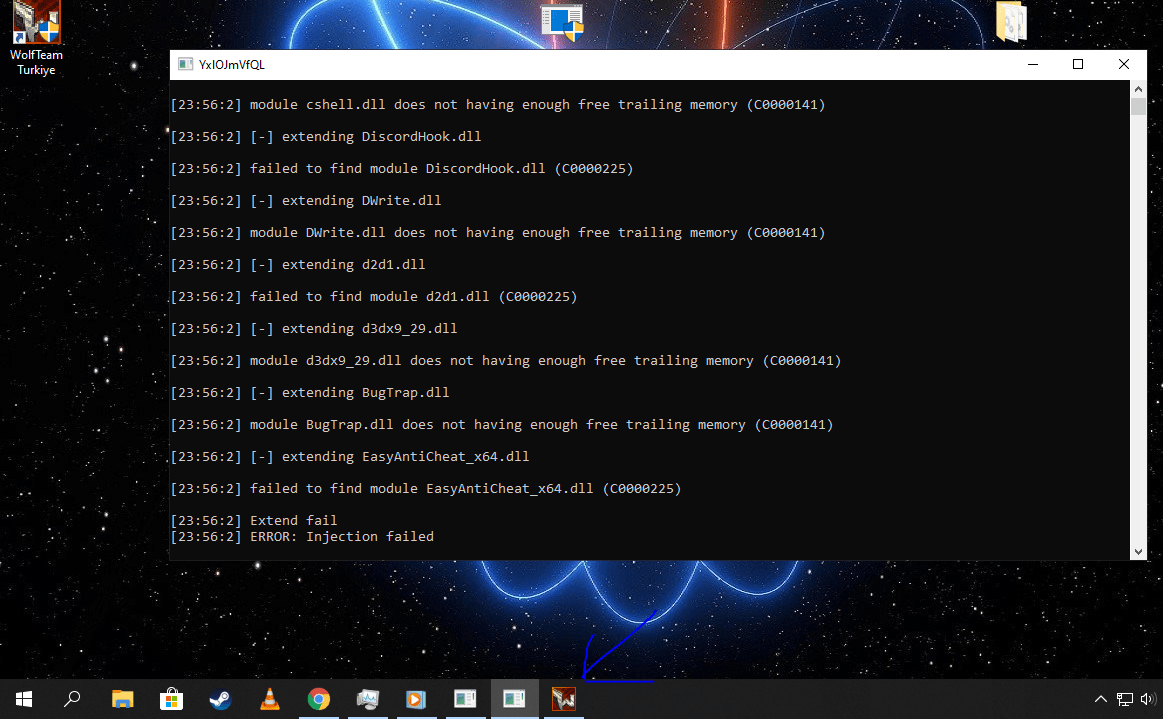Click 'extending DWrite.dll' log line
Screen dimensions: 1163x719
(306, 200)
